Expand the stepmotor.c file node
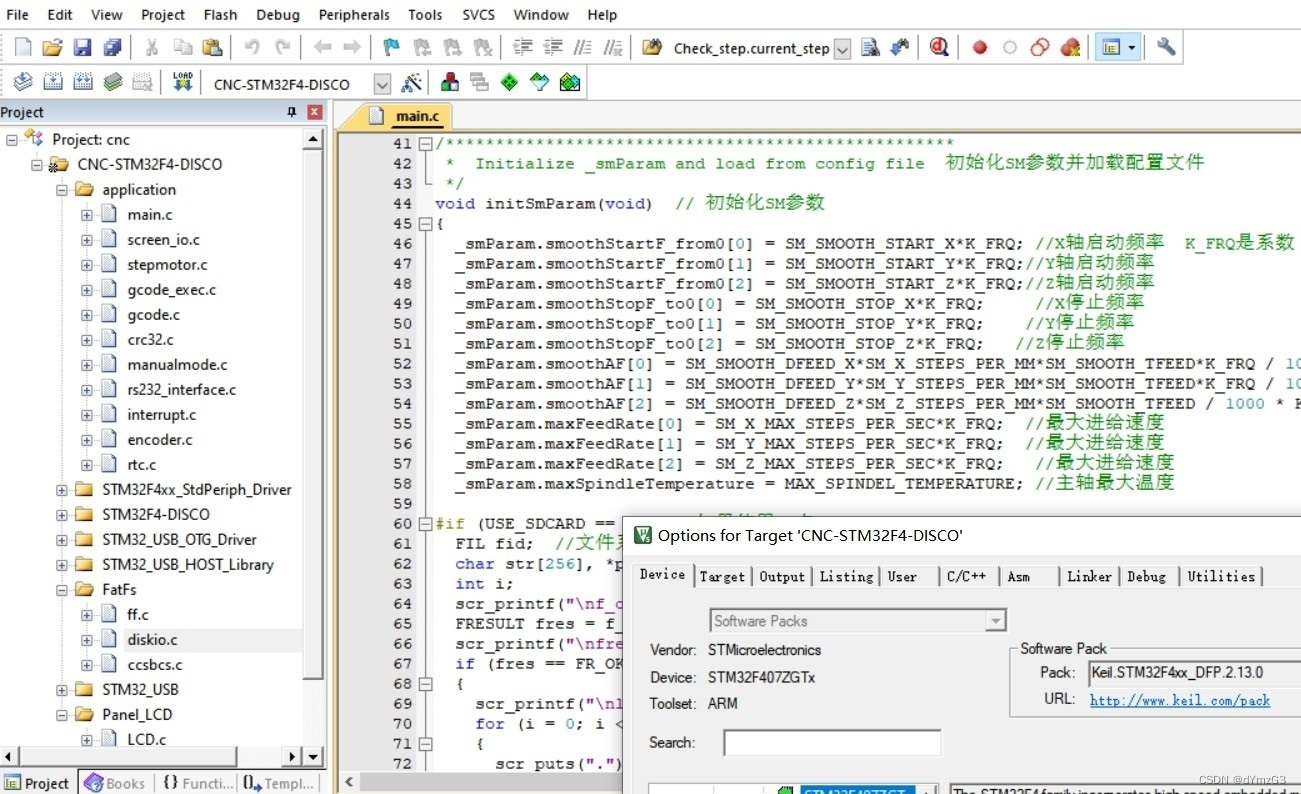The height and width of the screenshot is (794, 1301). [x=87, y=264]
